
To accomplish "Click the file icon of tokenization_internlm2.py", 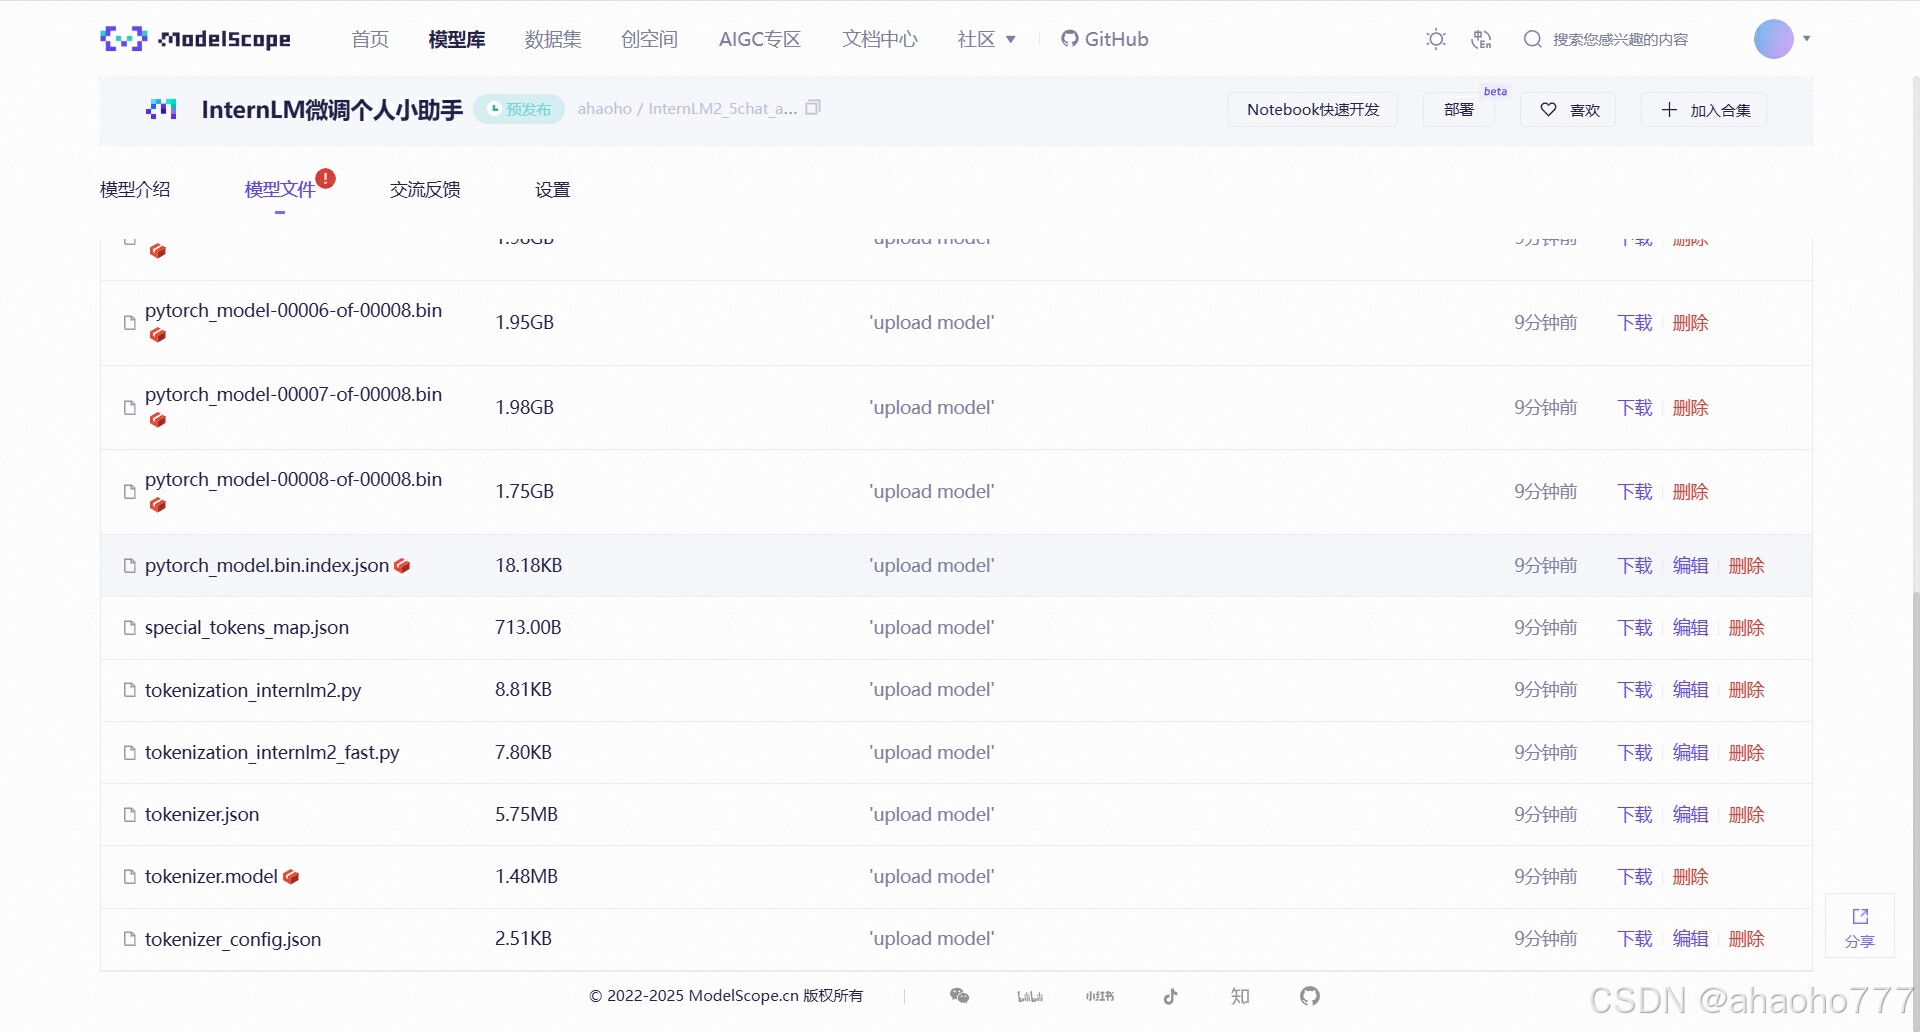I will click(129, 690).
